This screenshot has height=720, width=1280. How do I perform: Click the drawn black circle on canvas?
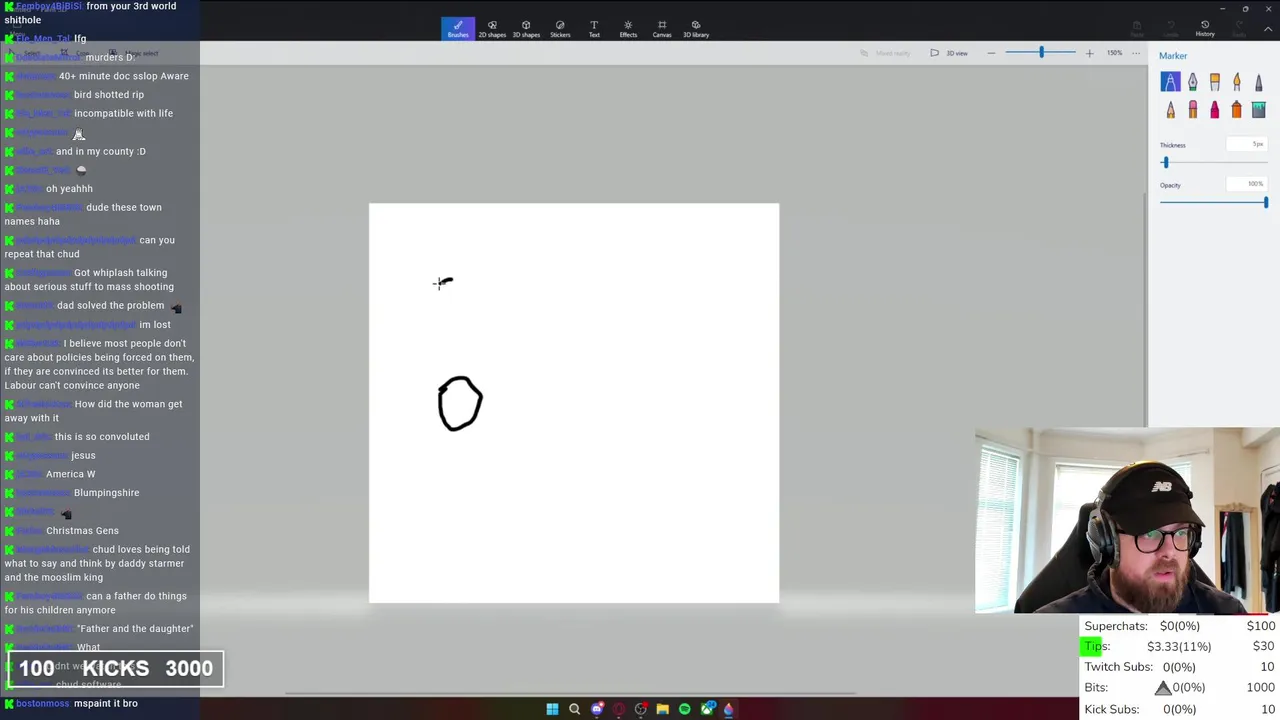coord(460,404)
